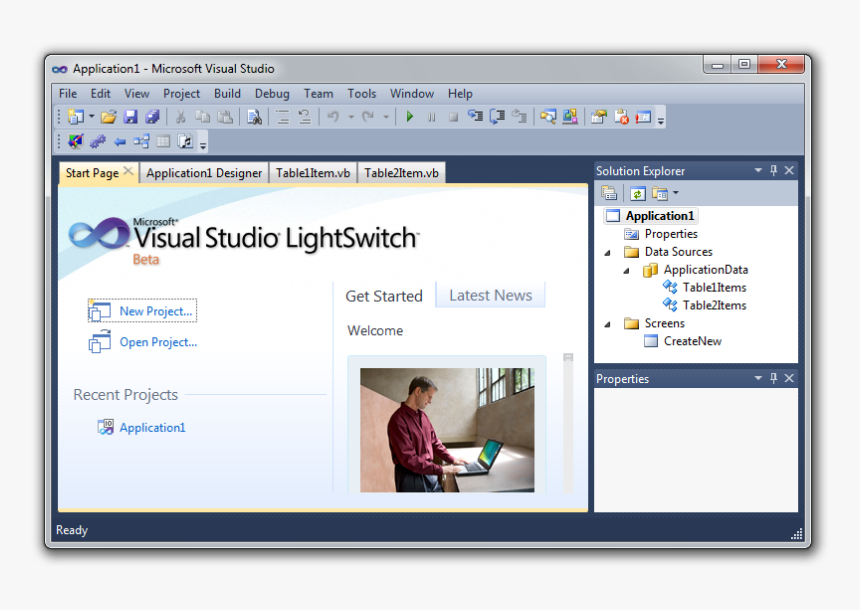Screen dimensions: 860x610
Task: Click the Save All stacked-disks icon
Action: point(152,116)
